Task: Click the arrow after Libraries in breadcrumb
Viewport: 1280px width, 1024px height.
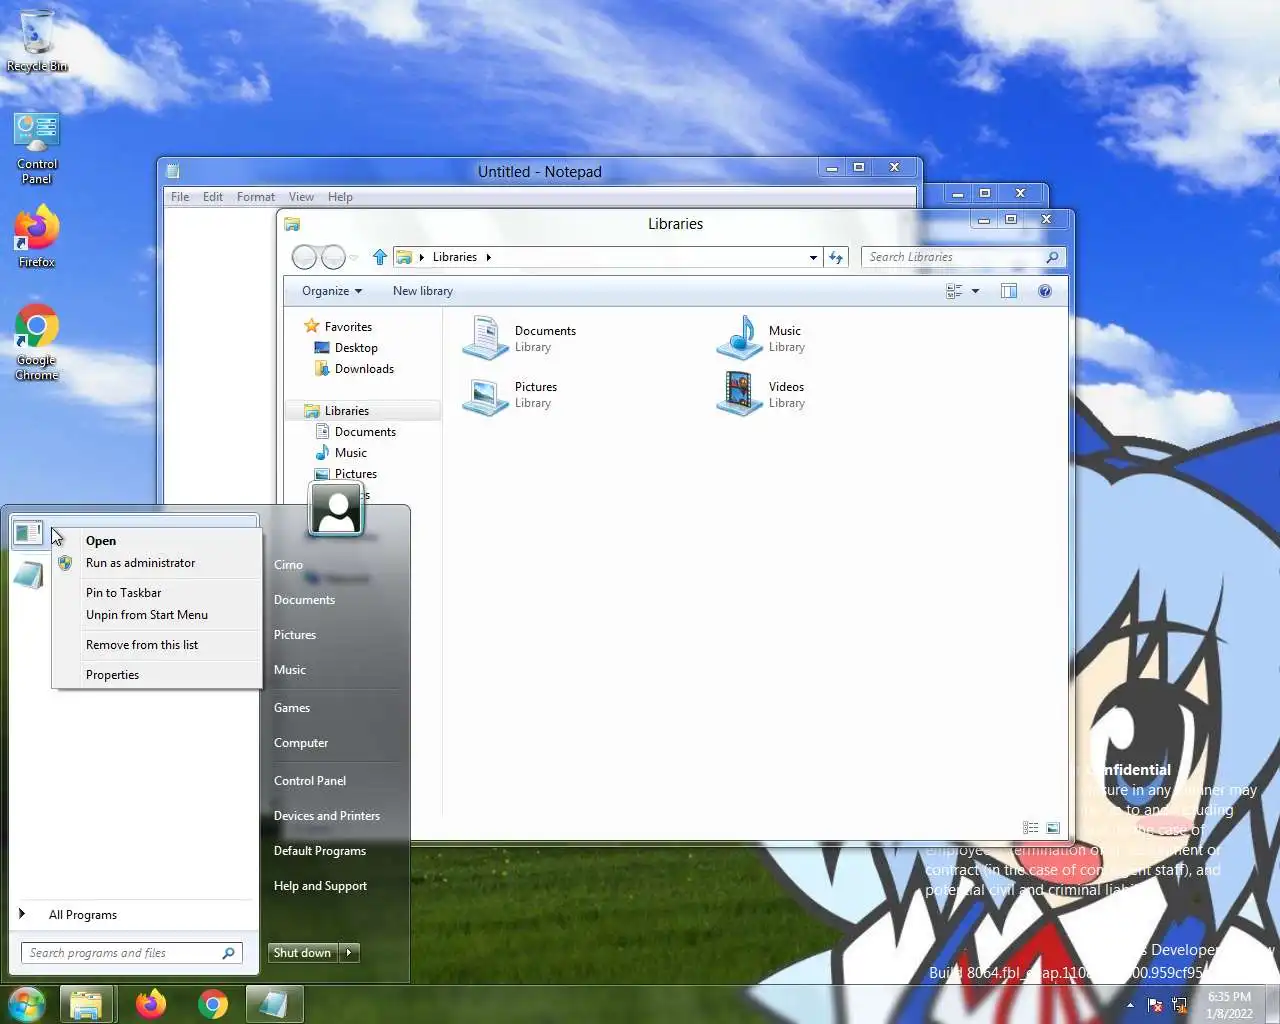Action: [x=488, y=257]
